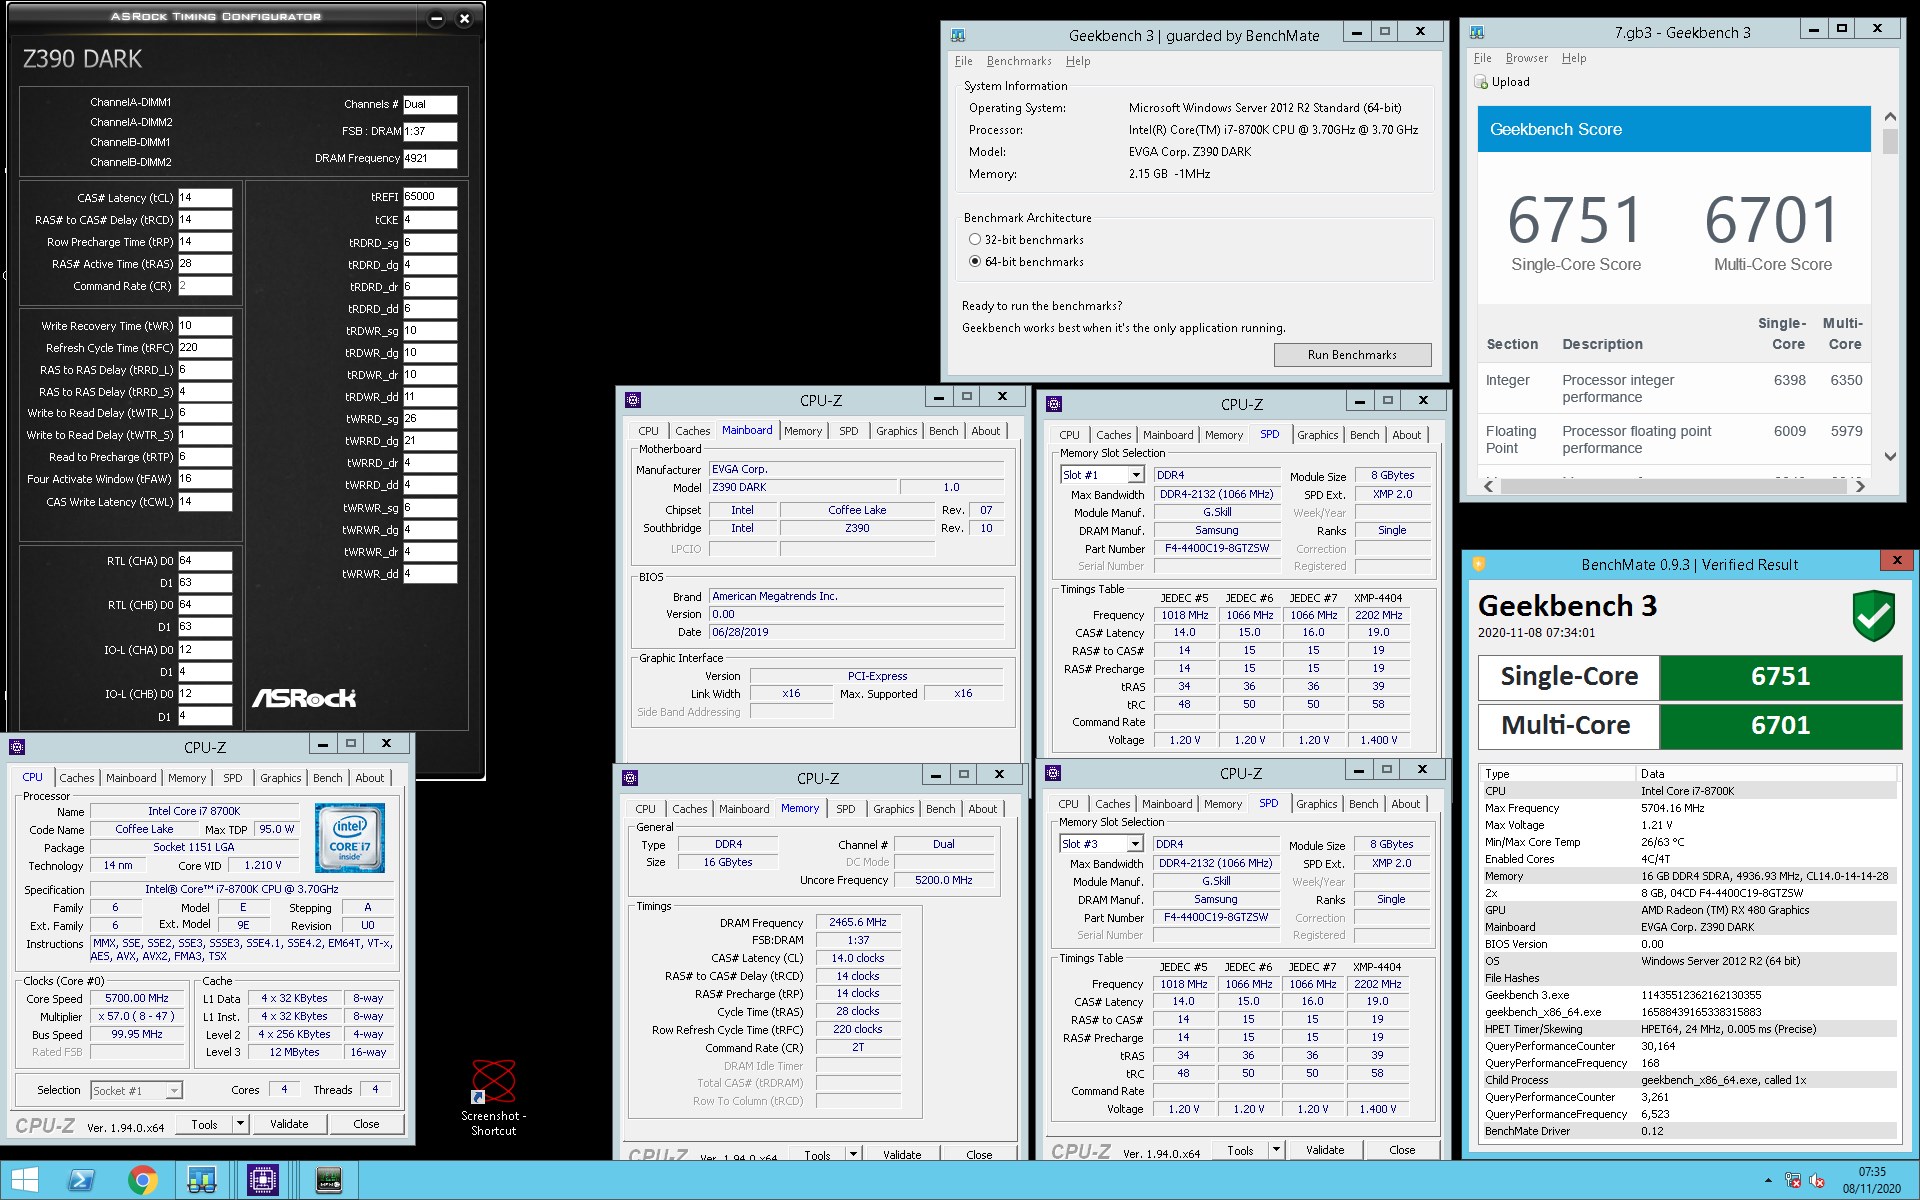
Task: Open the Start menu Windows logo
Action: point(24,1180)
